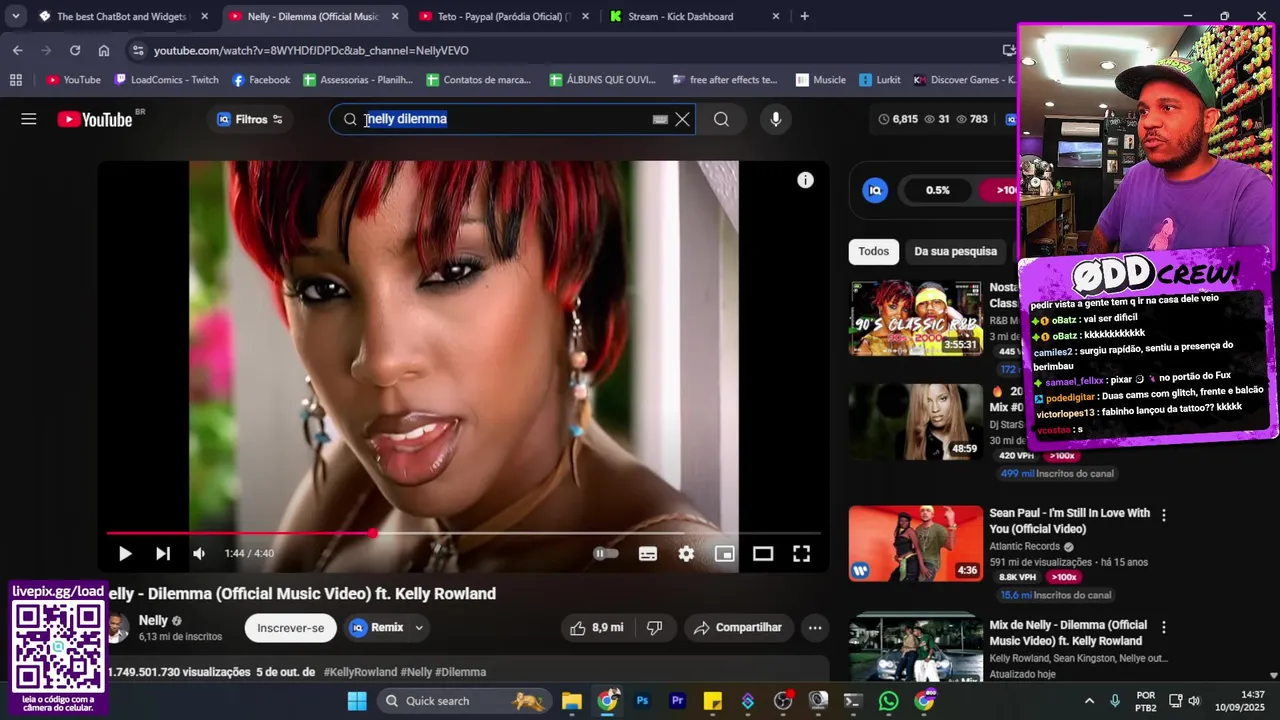Open Premiere Pro from the taskbar
The height and width of the screenshot is (720, 1280).
[677, 701]
